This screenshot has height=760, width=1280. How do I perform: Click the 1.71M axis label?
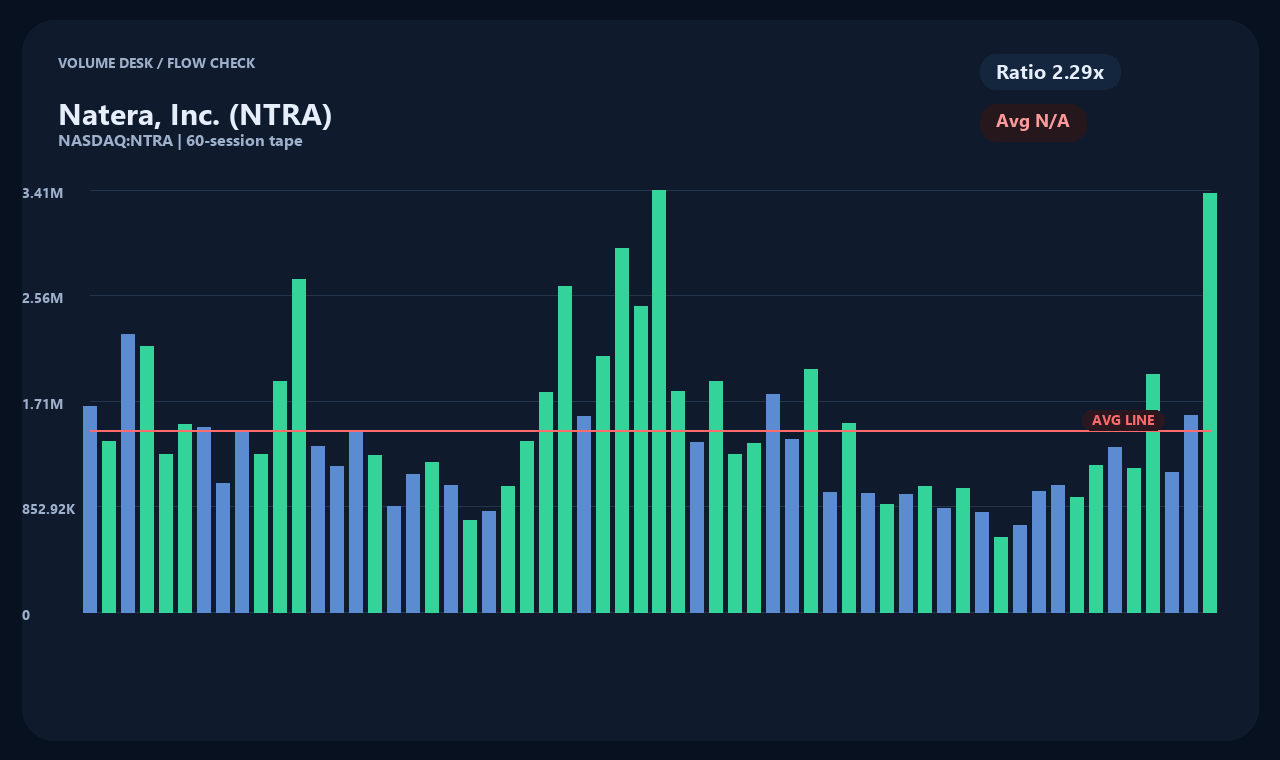click(43, 404)
